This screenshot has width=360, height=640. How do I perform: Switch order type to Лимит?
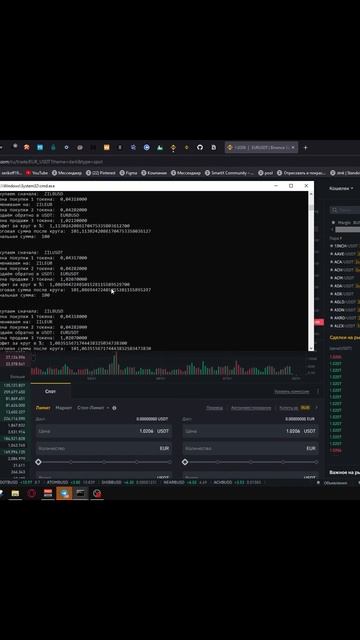pos(43,408)
